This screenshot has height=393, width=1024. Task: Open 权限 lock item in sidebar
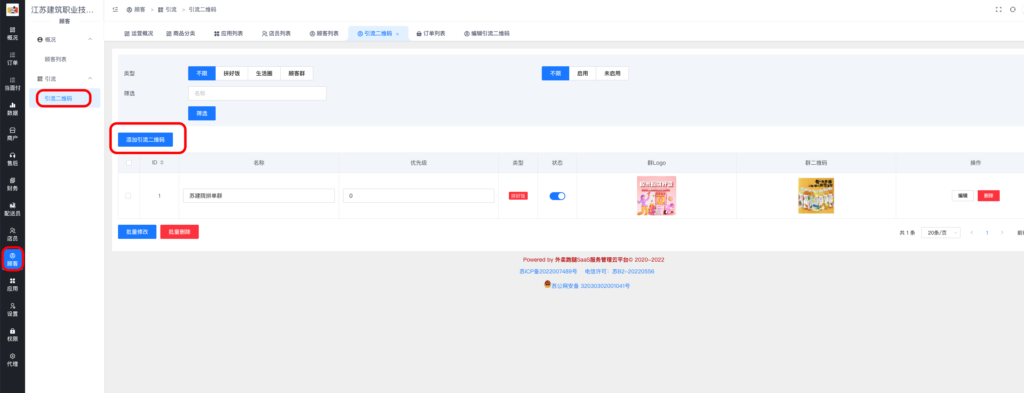(x=12, y=334)
